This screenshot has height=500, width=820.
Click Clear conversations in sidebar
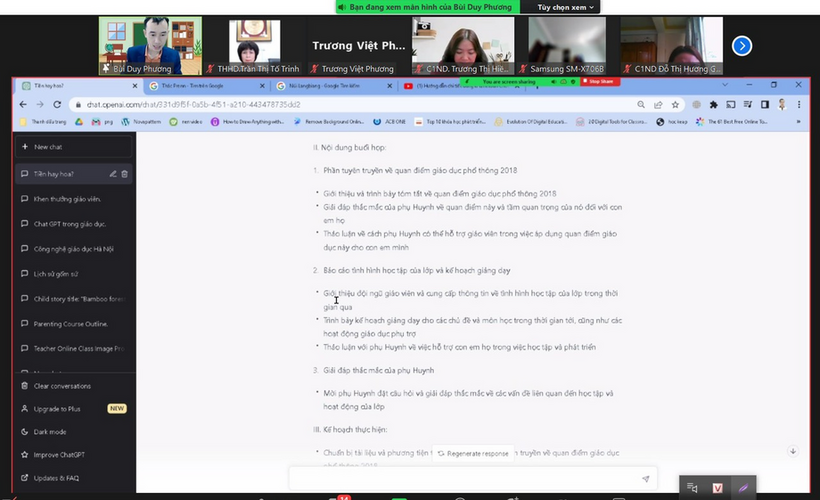[62, 386]
